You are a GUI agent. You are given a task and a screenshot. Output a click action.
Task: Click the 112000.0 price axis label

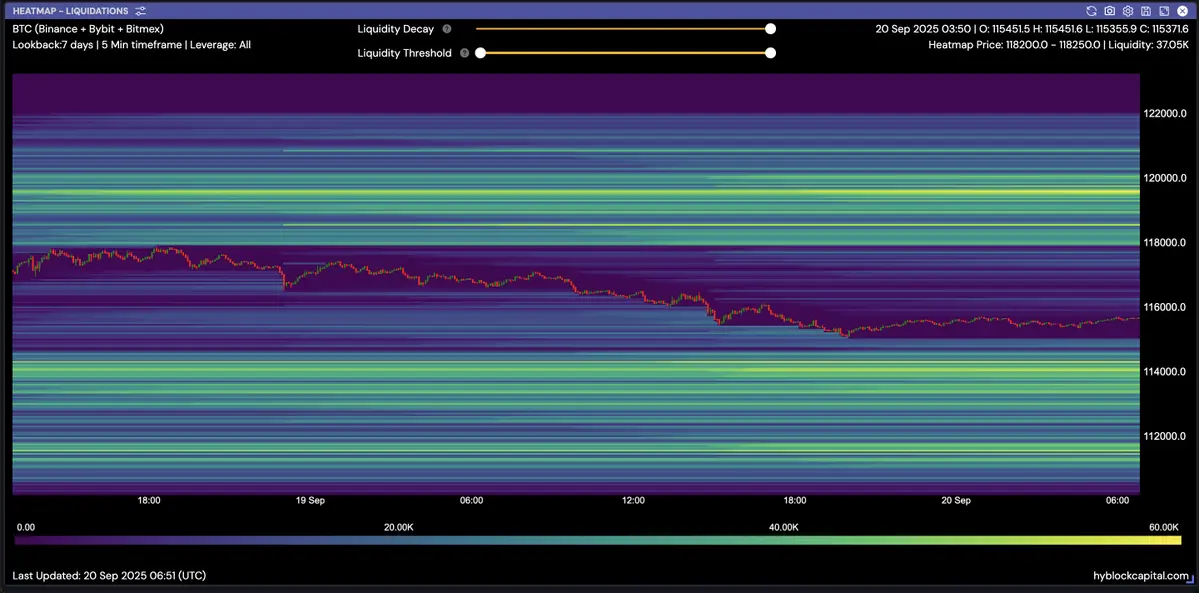pos(1164,436)
